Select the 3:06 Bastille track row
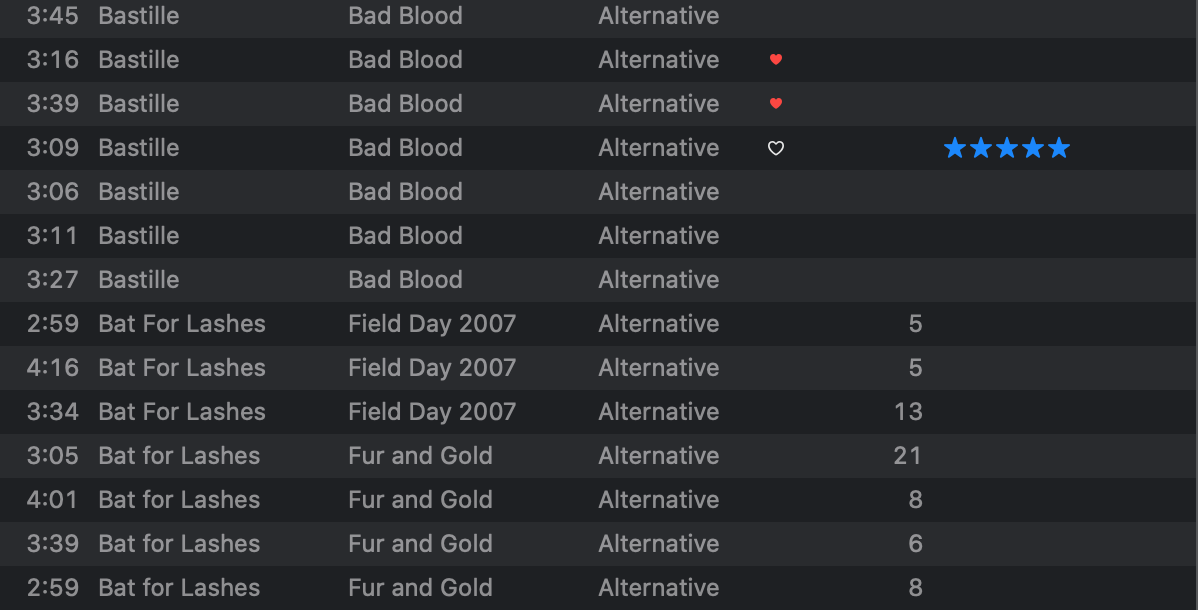Screen dimensions: 1198x610 [599, 192]
